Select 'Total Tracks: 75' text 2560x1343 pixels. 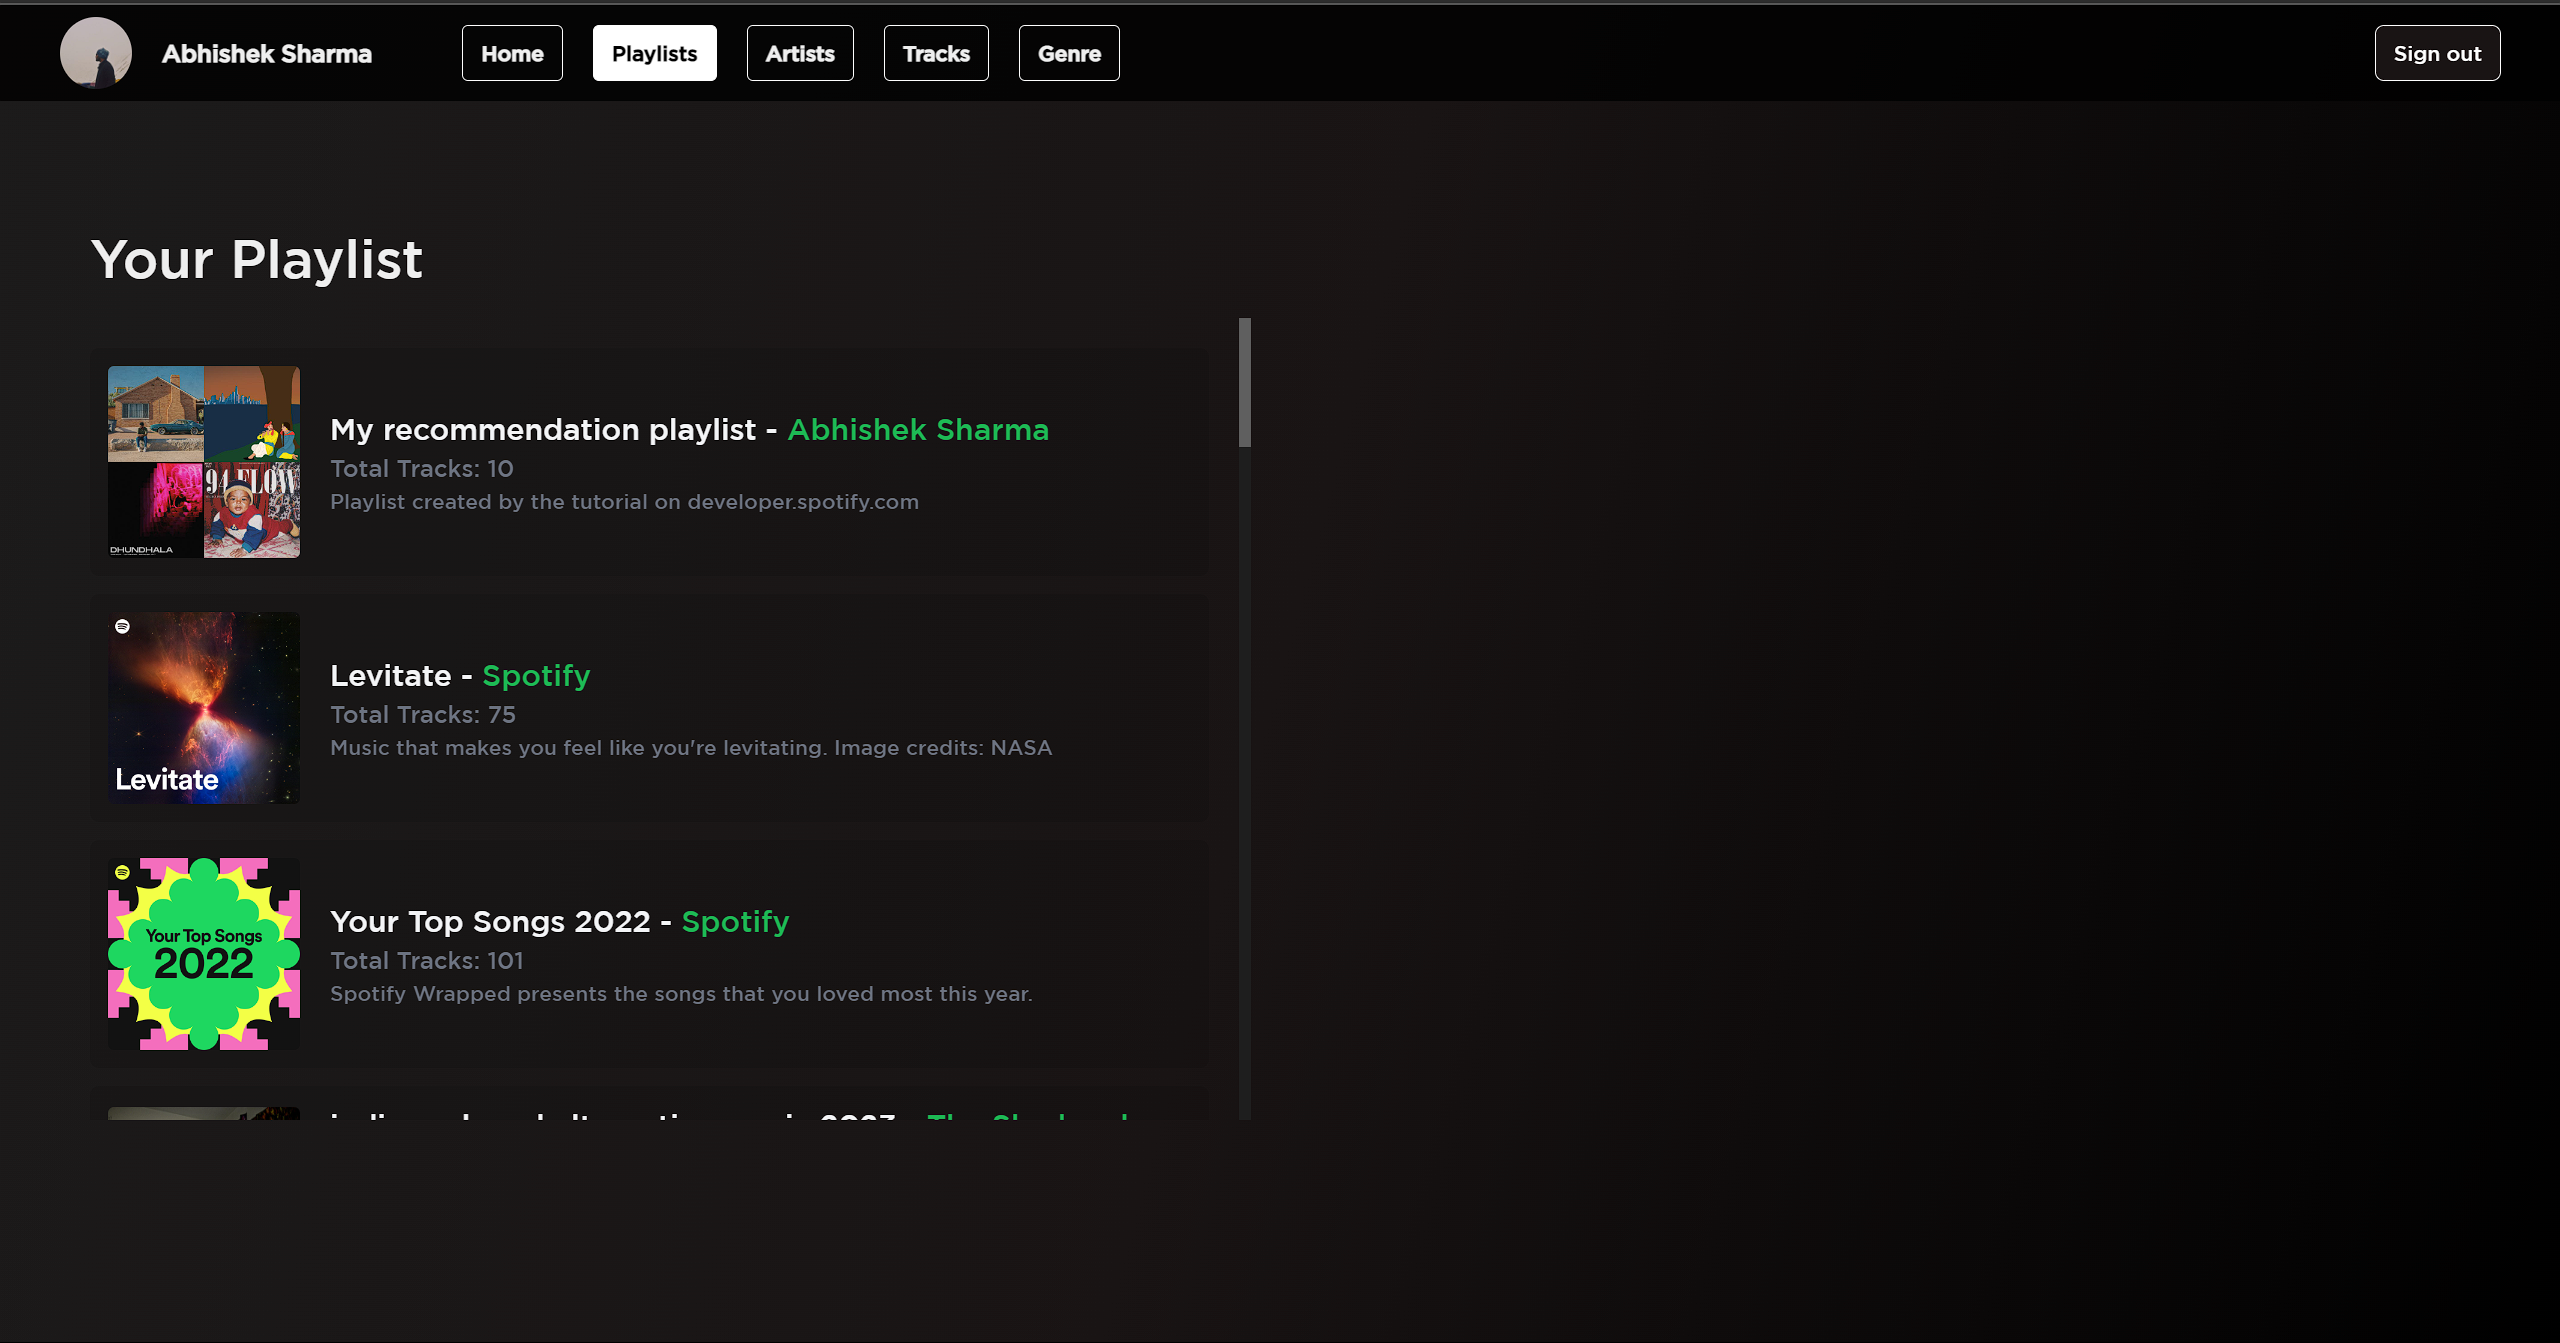click(x=423, y=715)
